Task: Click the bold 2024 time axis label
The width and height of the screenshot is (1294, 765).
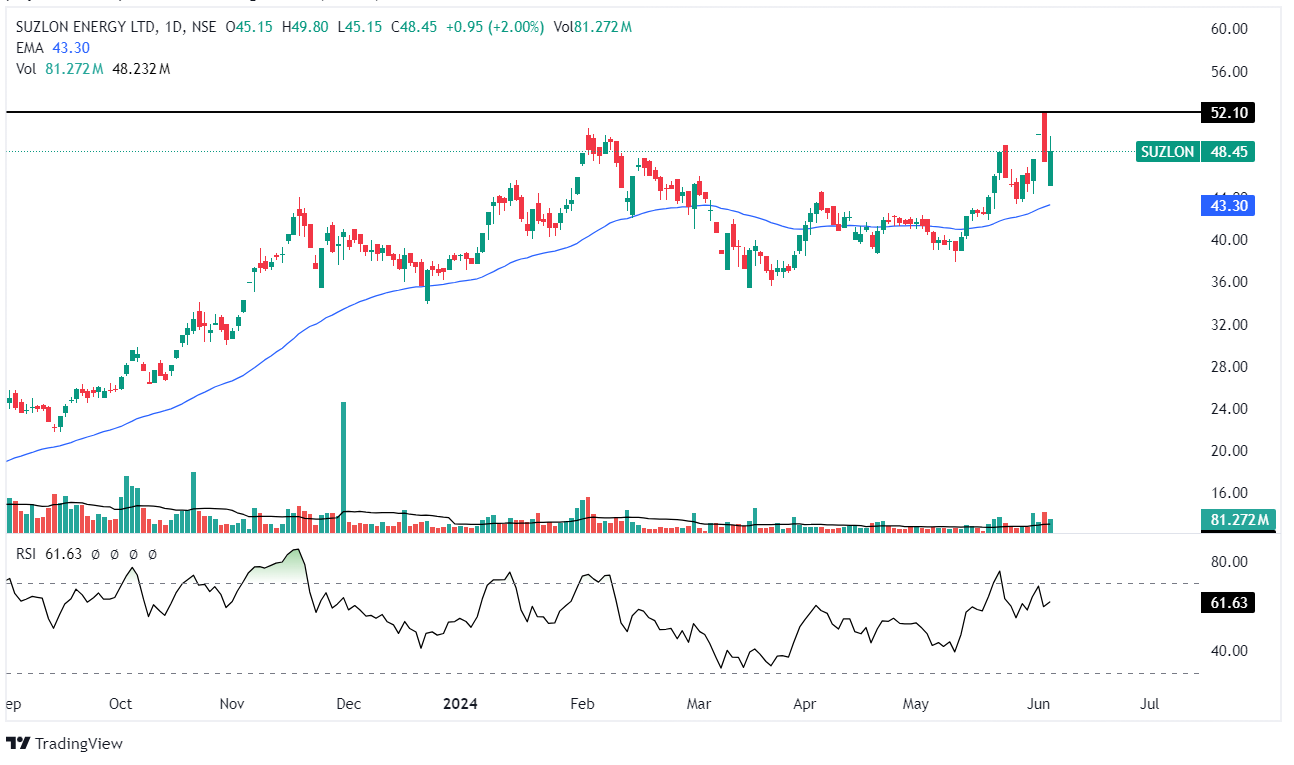Action: pyautogui.click(x=460, y=704)
